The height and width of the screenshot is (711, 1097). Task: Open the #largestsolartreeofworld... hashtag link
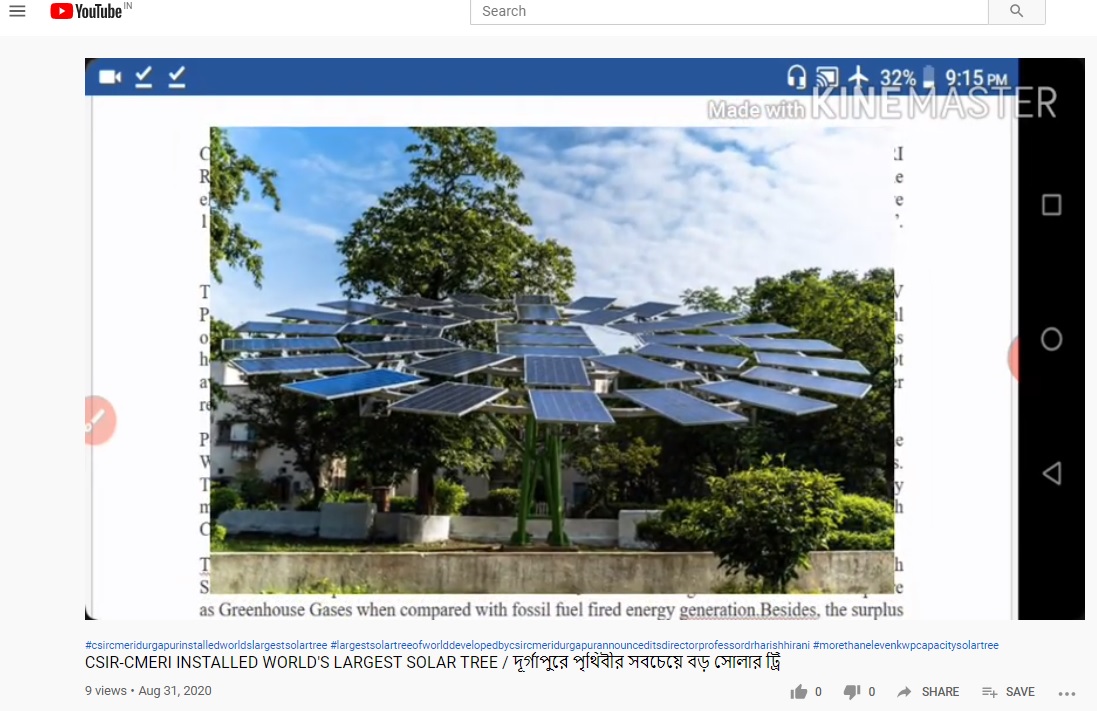(569, 645)
